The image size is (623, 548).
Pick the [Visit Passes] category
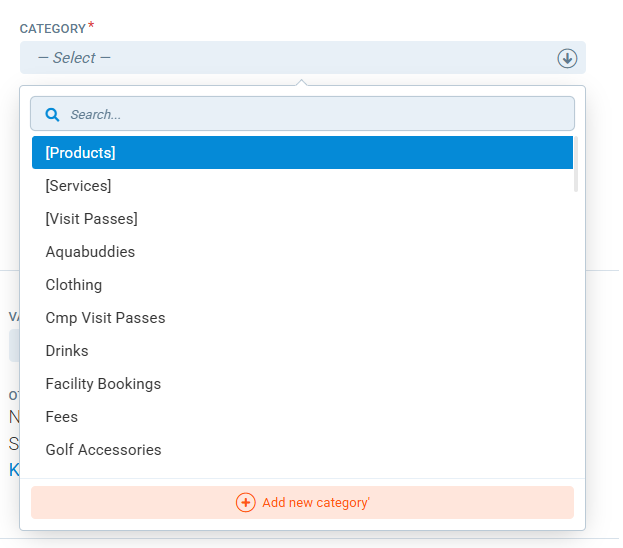(x=91, y=219)
